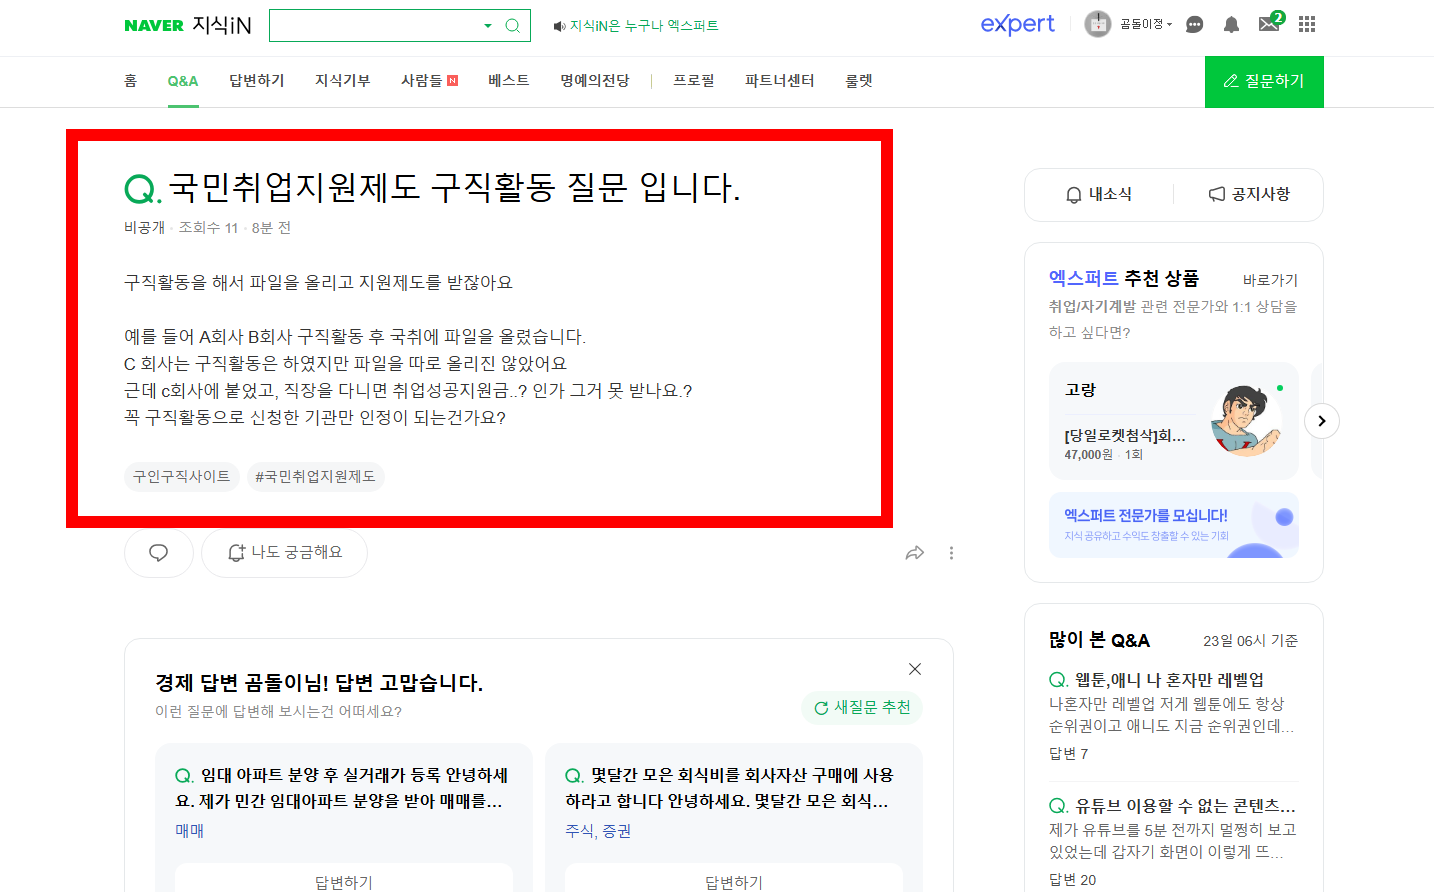Viewport: 1434px width, 892px height.
Task: Open the three-dot more options menu
Action: click(951, 553)
